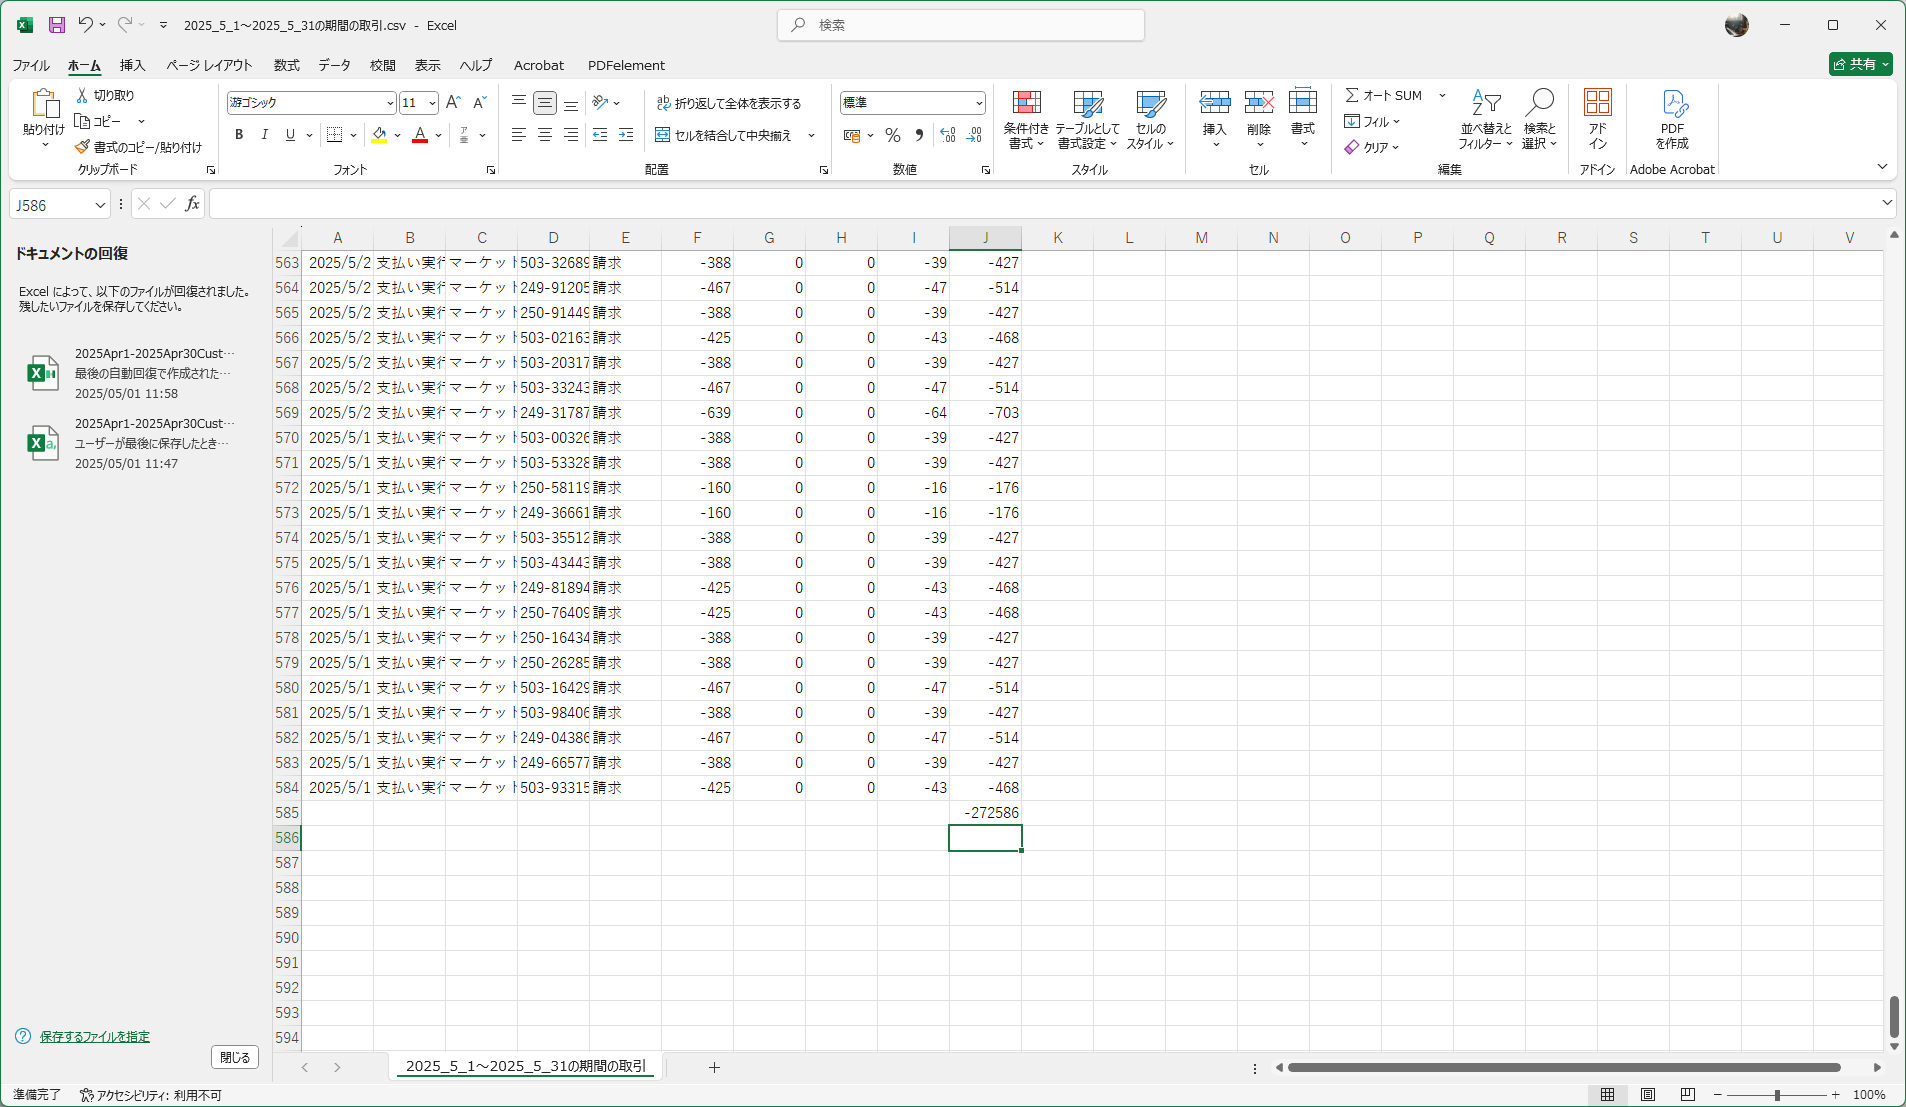The image size is (1906, 1107).
Task: Apply the red font color
Action: (420, 135)
